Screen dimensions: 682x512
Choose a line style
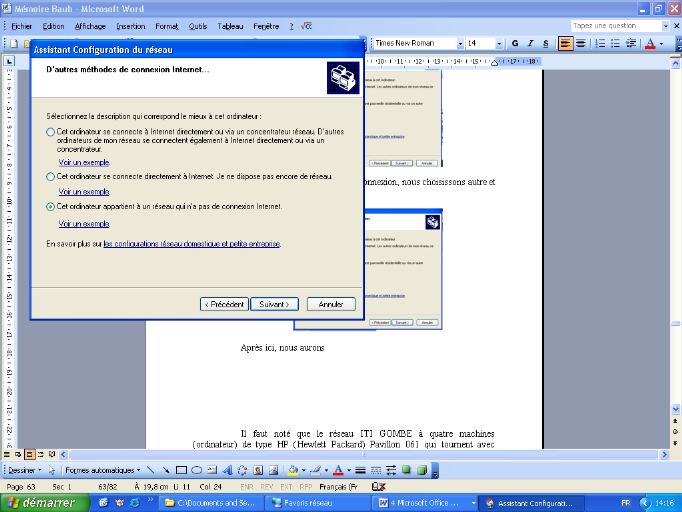coord(360,470)
